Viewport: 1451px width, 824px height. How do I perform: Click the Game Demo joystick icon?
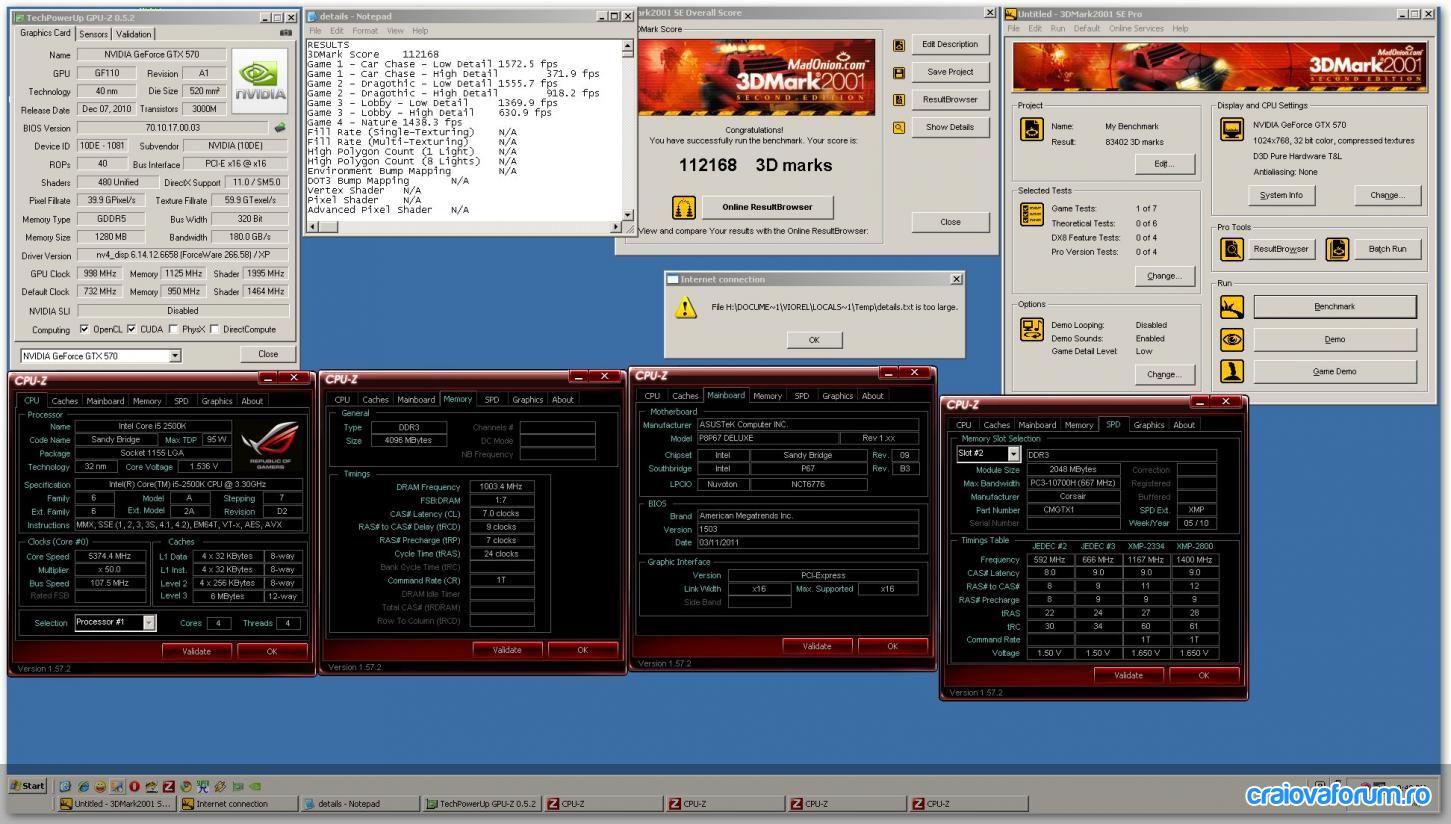pos(1232,371)
